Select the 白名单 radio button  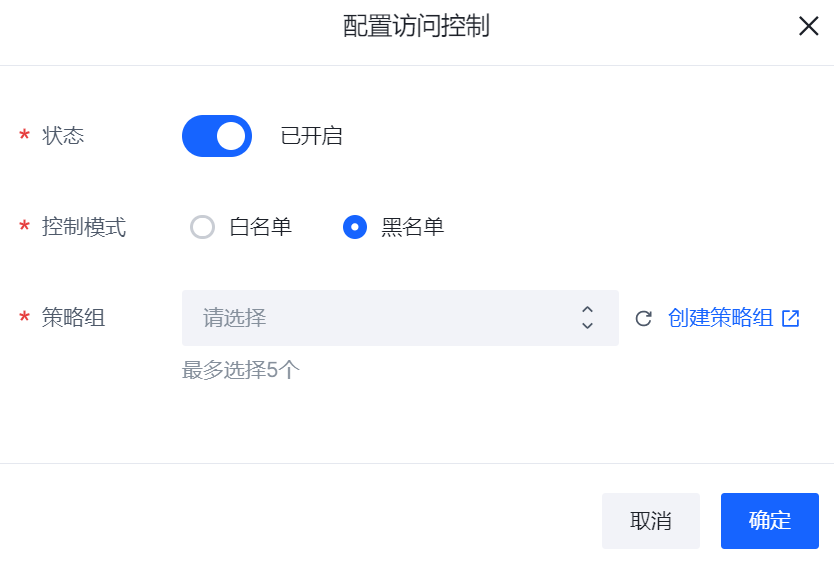[x=203, y=227]
